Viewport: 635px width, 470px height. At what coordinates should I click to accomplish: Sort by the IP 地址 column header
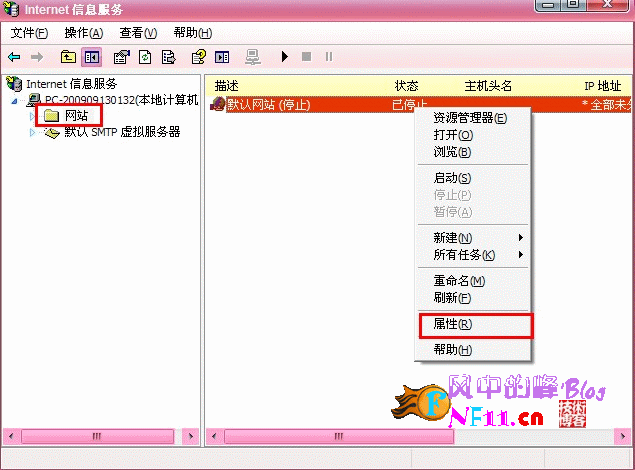coord(605,85)
